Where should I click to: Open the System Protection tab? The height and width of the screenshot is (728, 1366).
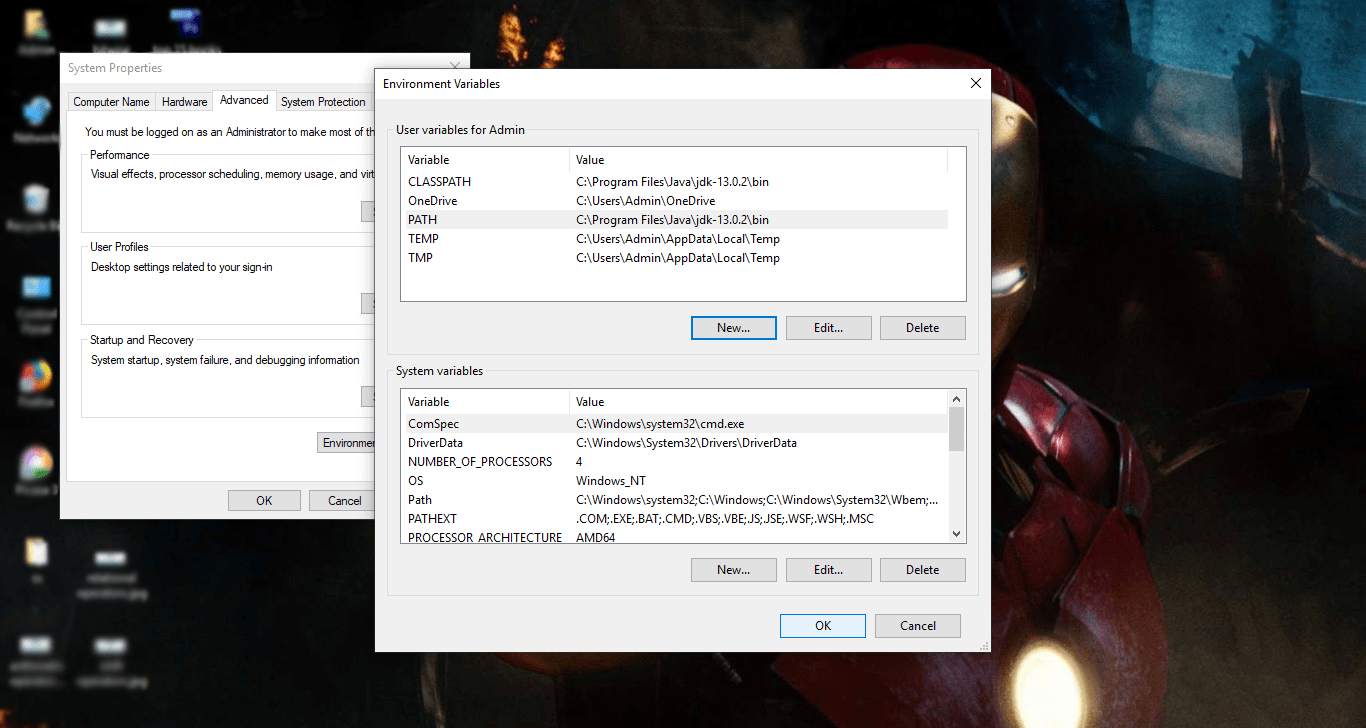point(322,101)
